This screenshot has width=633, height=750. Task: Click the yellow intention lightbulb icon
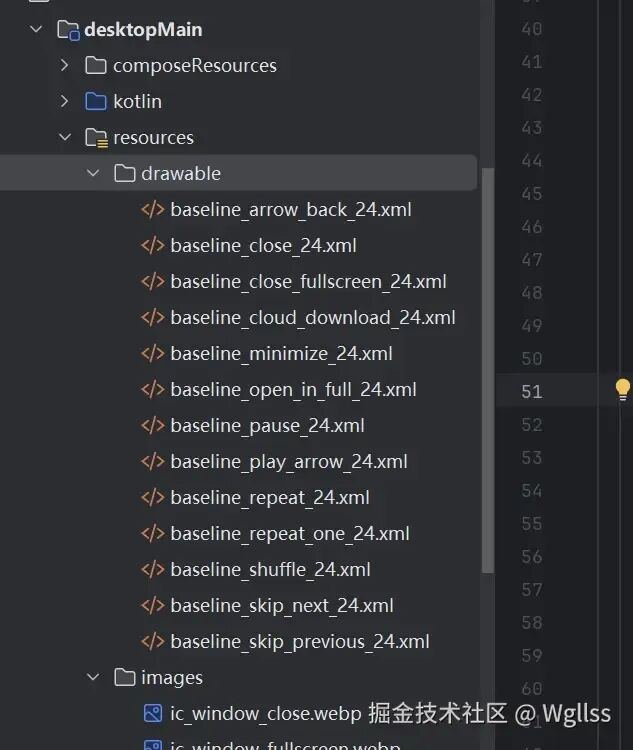click(622, 389)
